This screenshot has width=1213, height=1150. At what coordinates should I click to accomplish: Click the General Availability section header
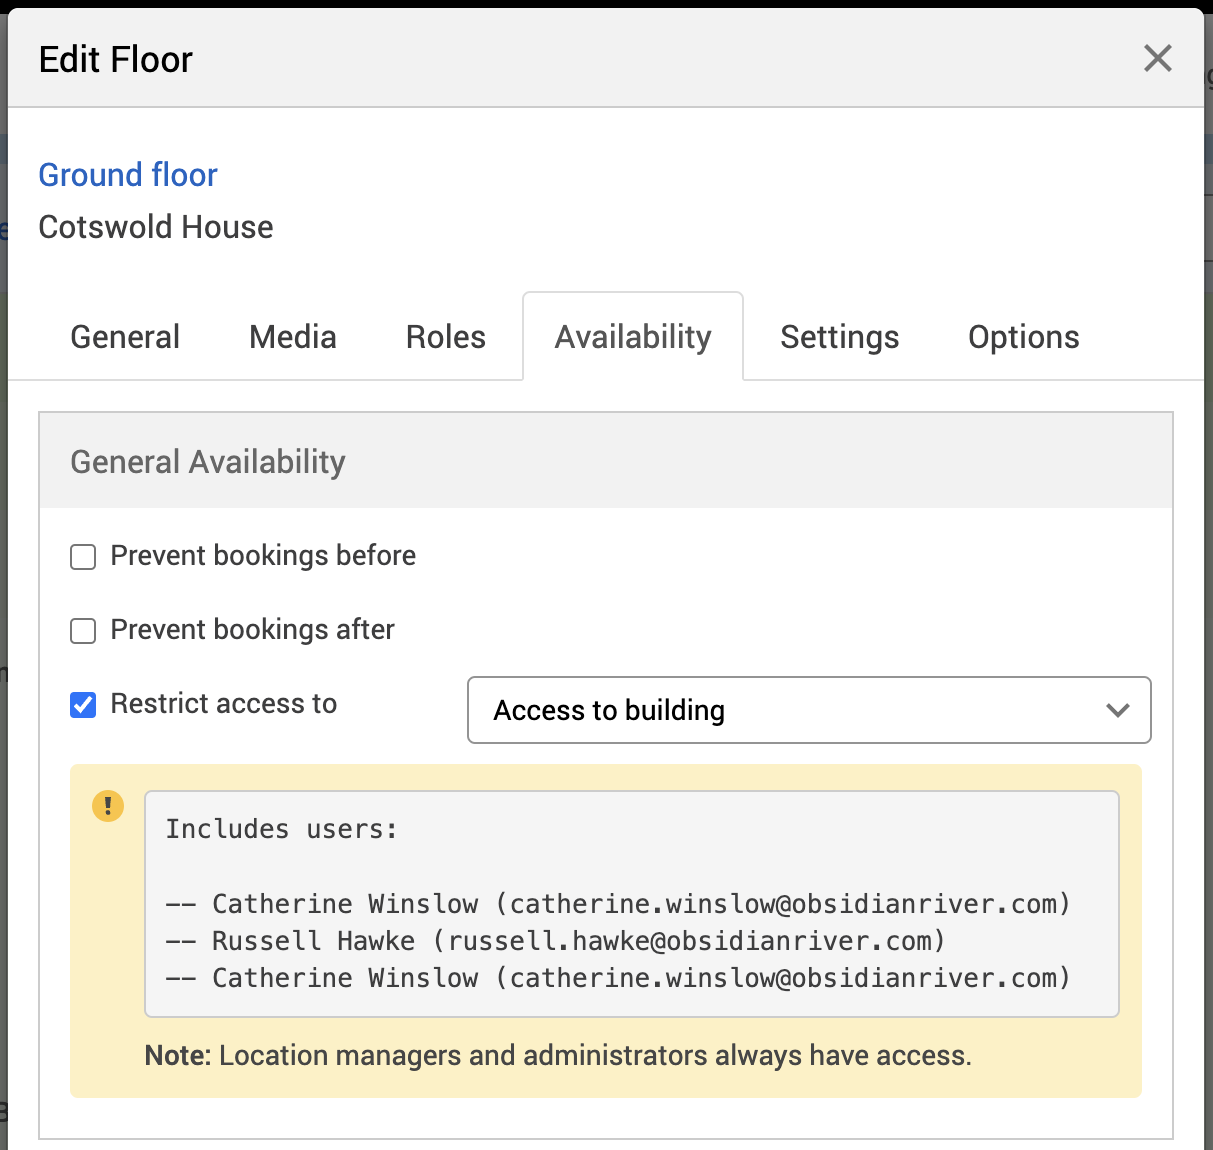(208, 462)
